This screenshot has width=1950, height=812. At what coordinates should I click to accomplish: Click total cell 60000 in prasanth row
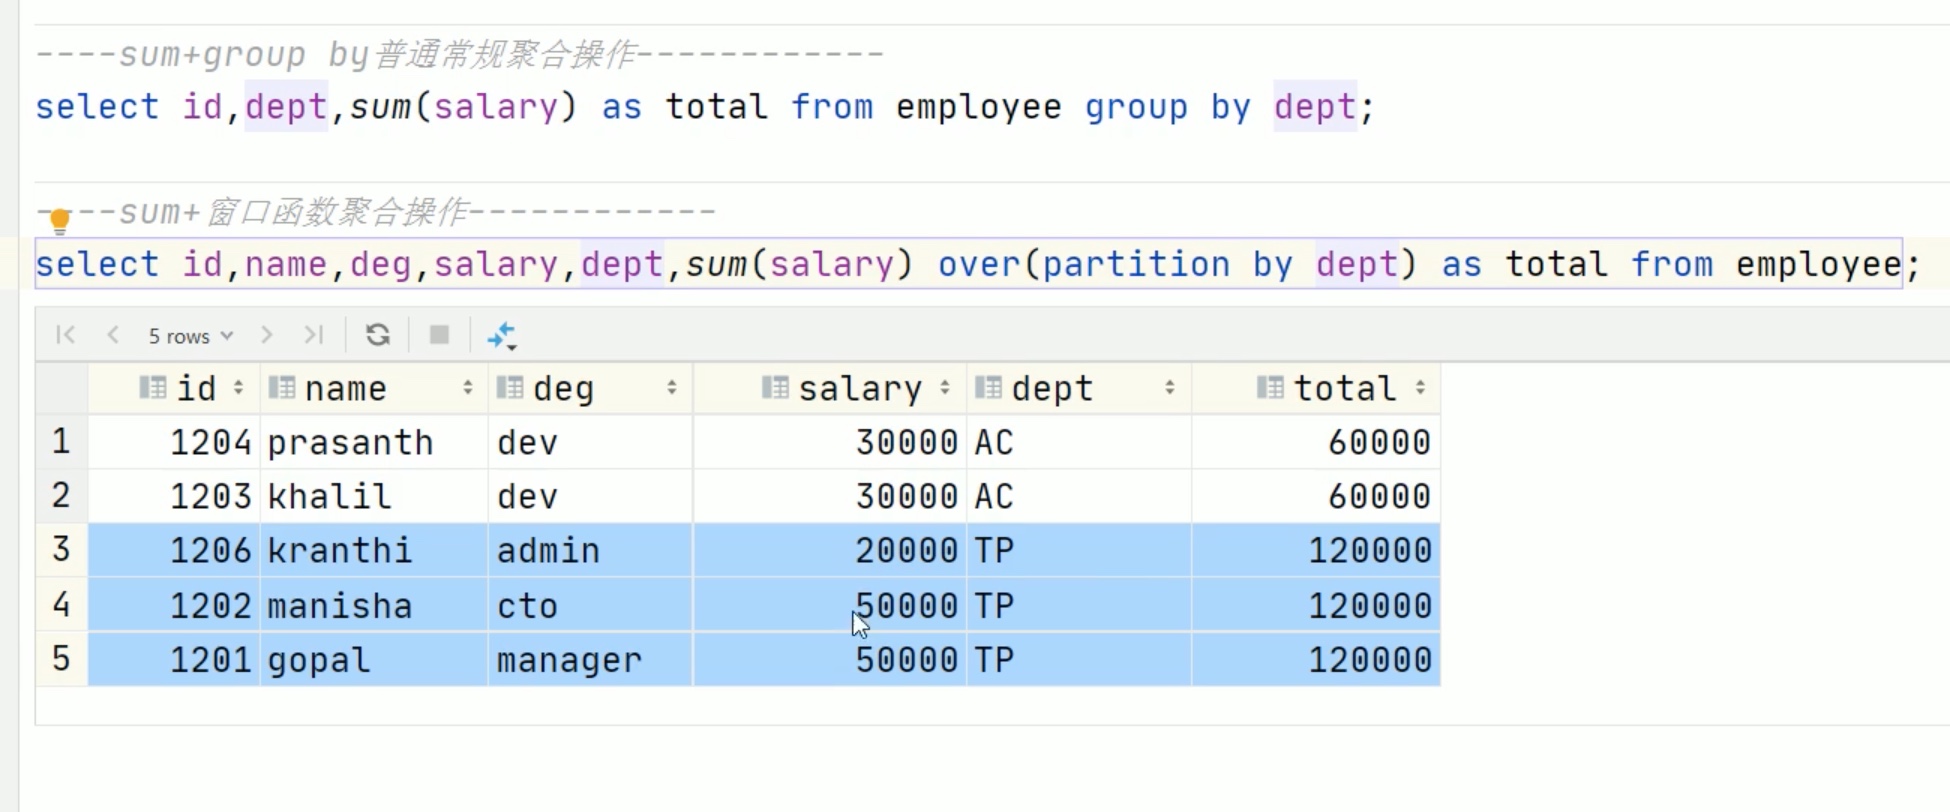(x=1316, y=442)
